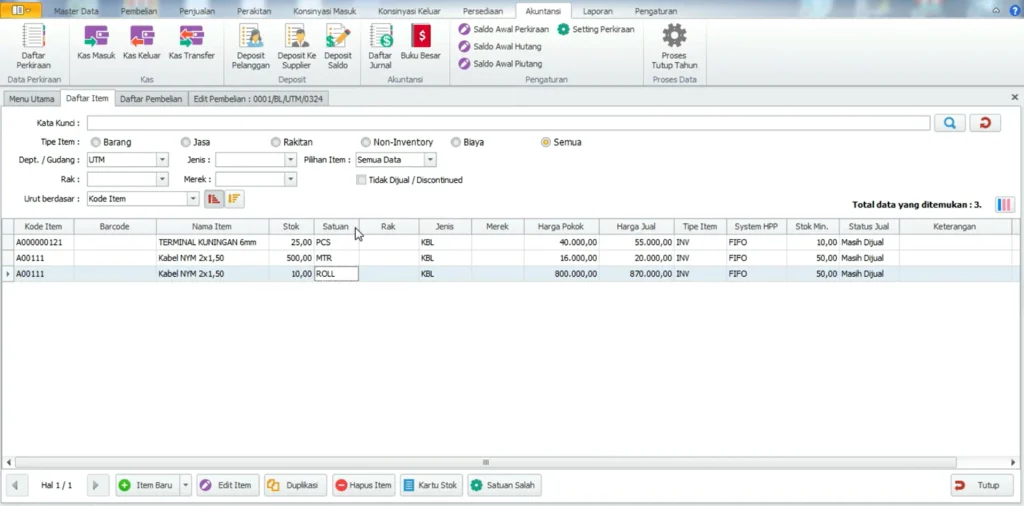Open the application menu button
This screenshot has height=506, width=1024.
22,10
